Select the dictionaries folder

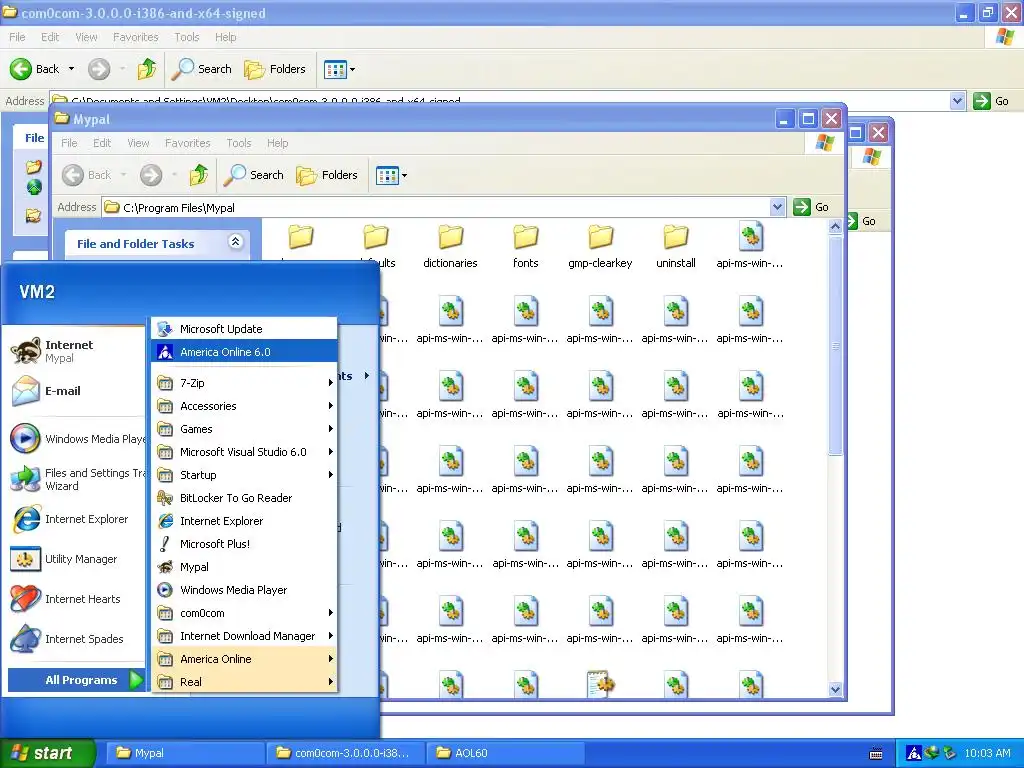(450, 247)
